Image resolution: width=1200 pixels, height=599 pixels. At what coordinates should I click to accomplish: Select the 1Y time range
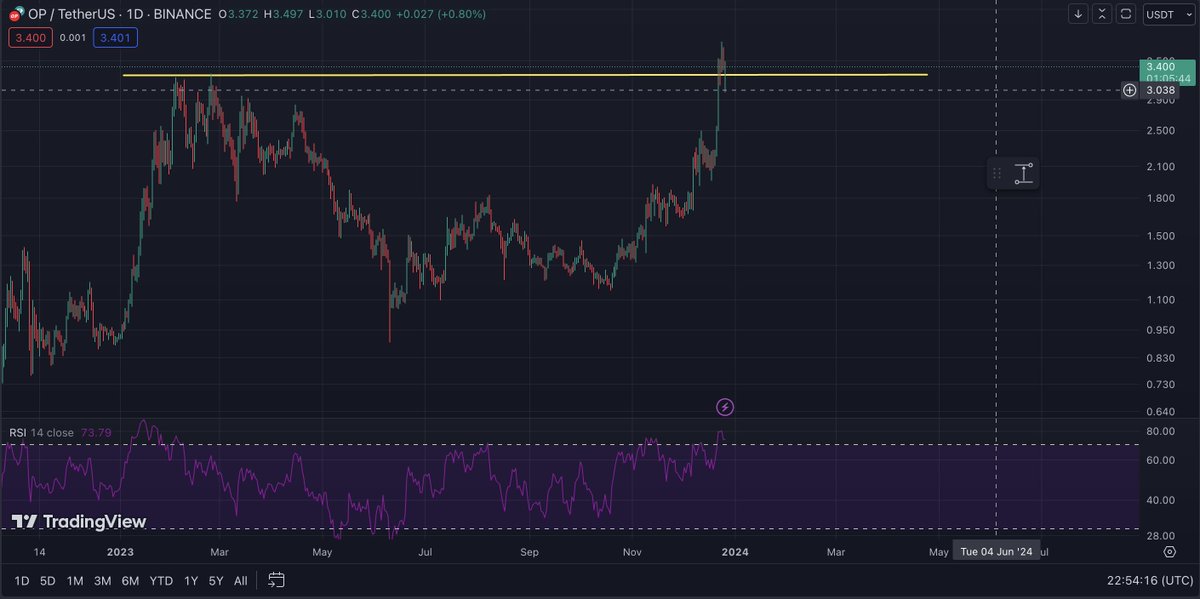[x=191, y=581]
